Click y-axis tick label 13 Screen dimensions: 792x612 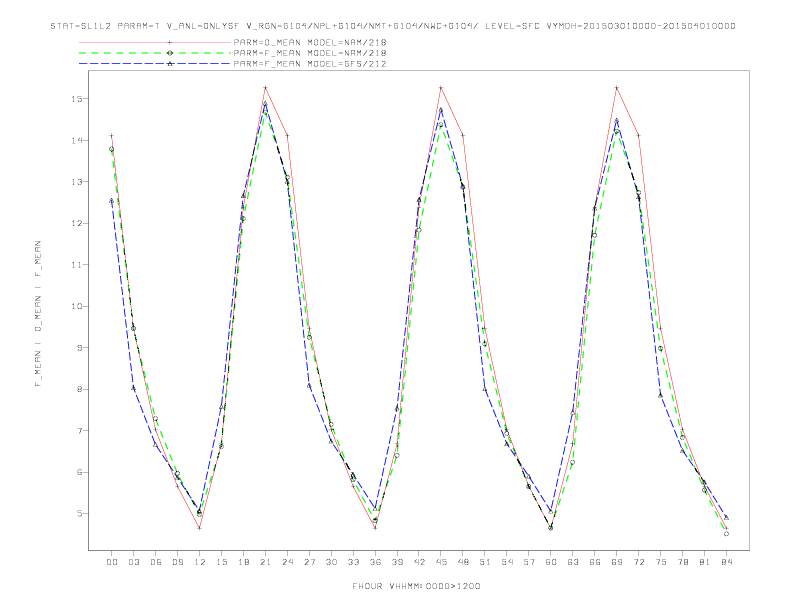77,182
